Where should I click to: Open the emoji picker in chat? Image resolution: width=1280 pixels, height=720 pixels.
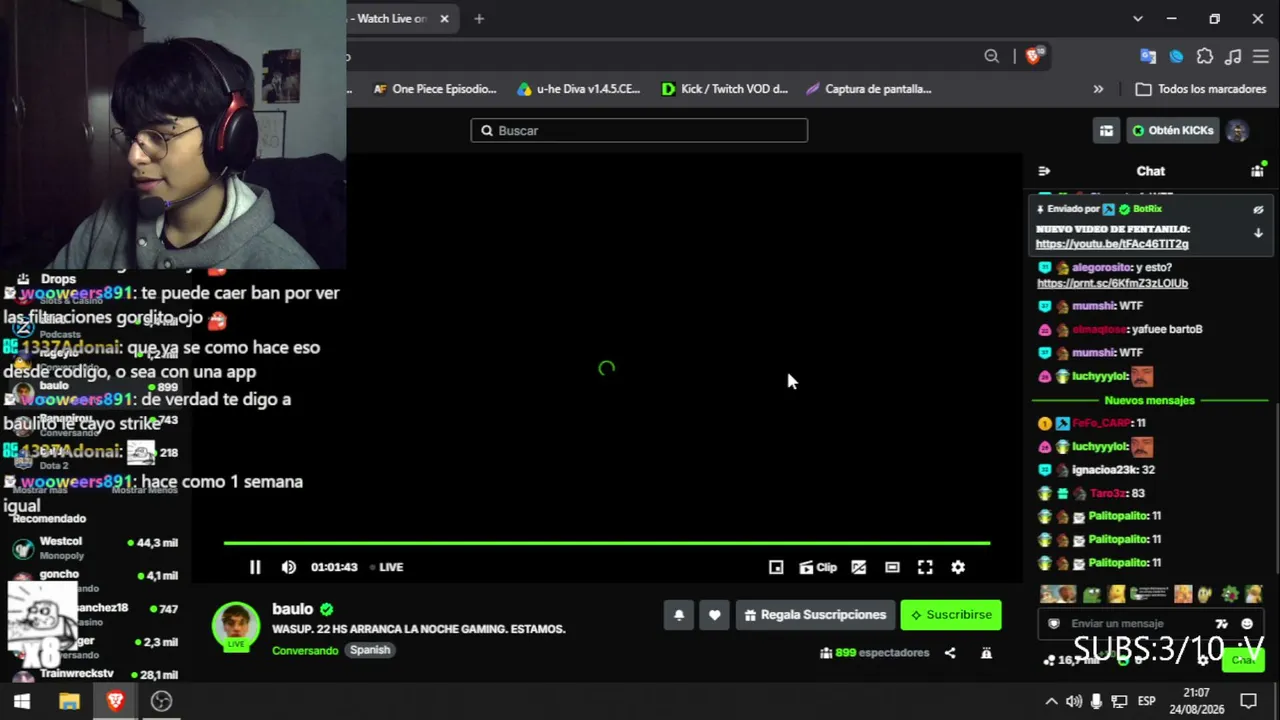pyautogui.click(x=1247, y=624)
